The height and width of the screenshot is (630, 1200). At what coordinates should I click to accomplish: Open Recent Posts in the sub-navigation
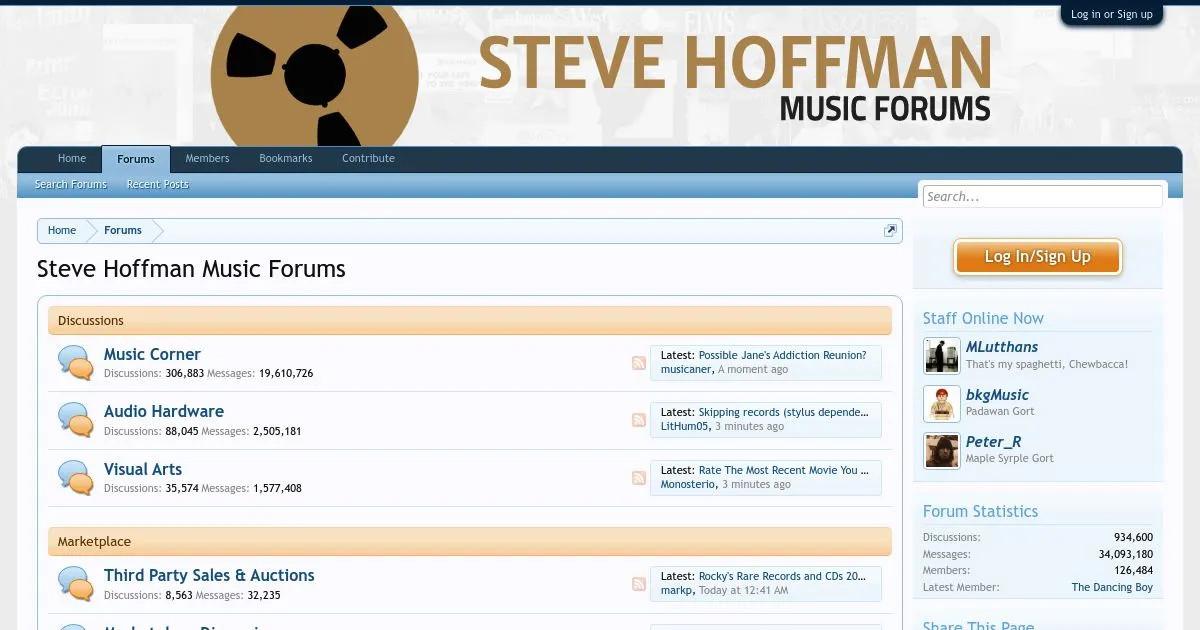coord(157,185)
